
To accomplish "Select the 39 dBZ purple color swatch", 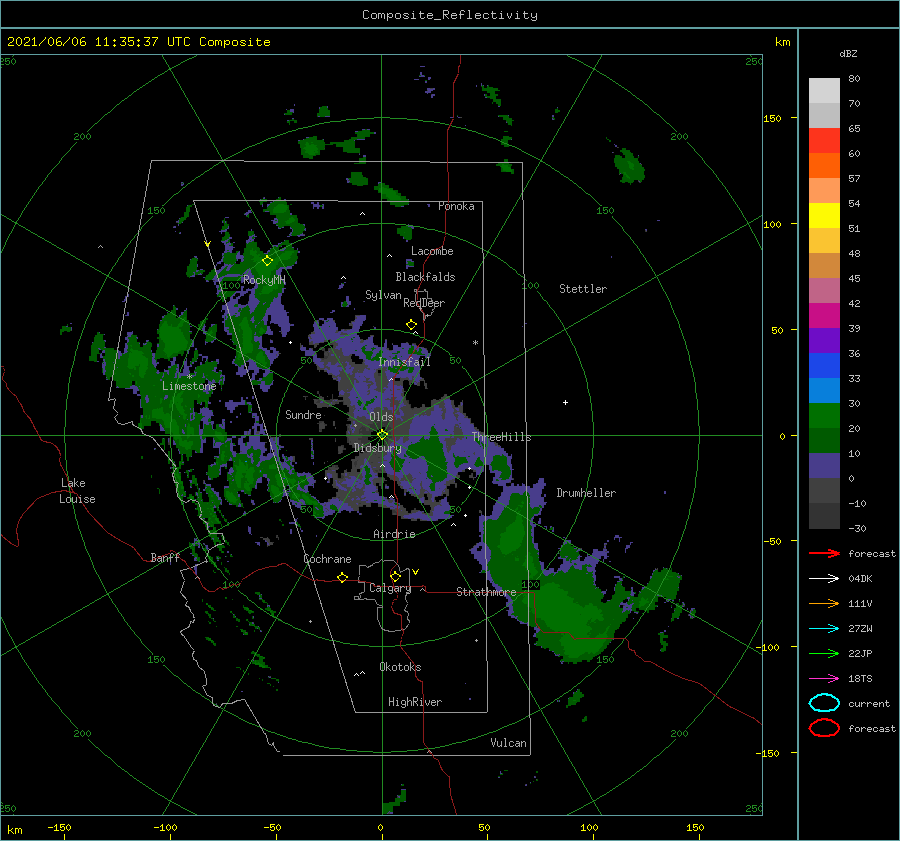I will click(x=824, y=340).
